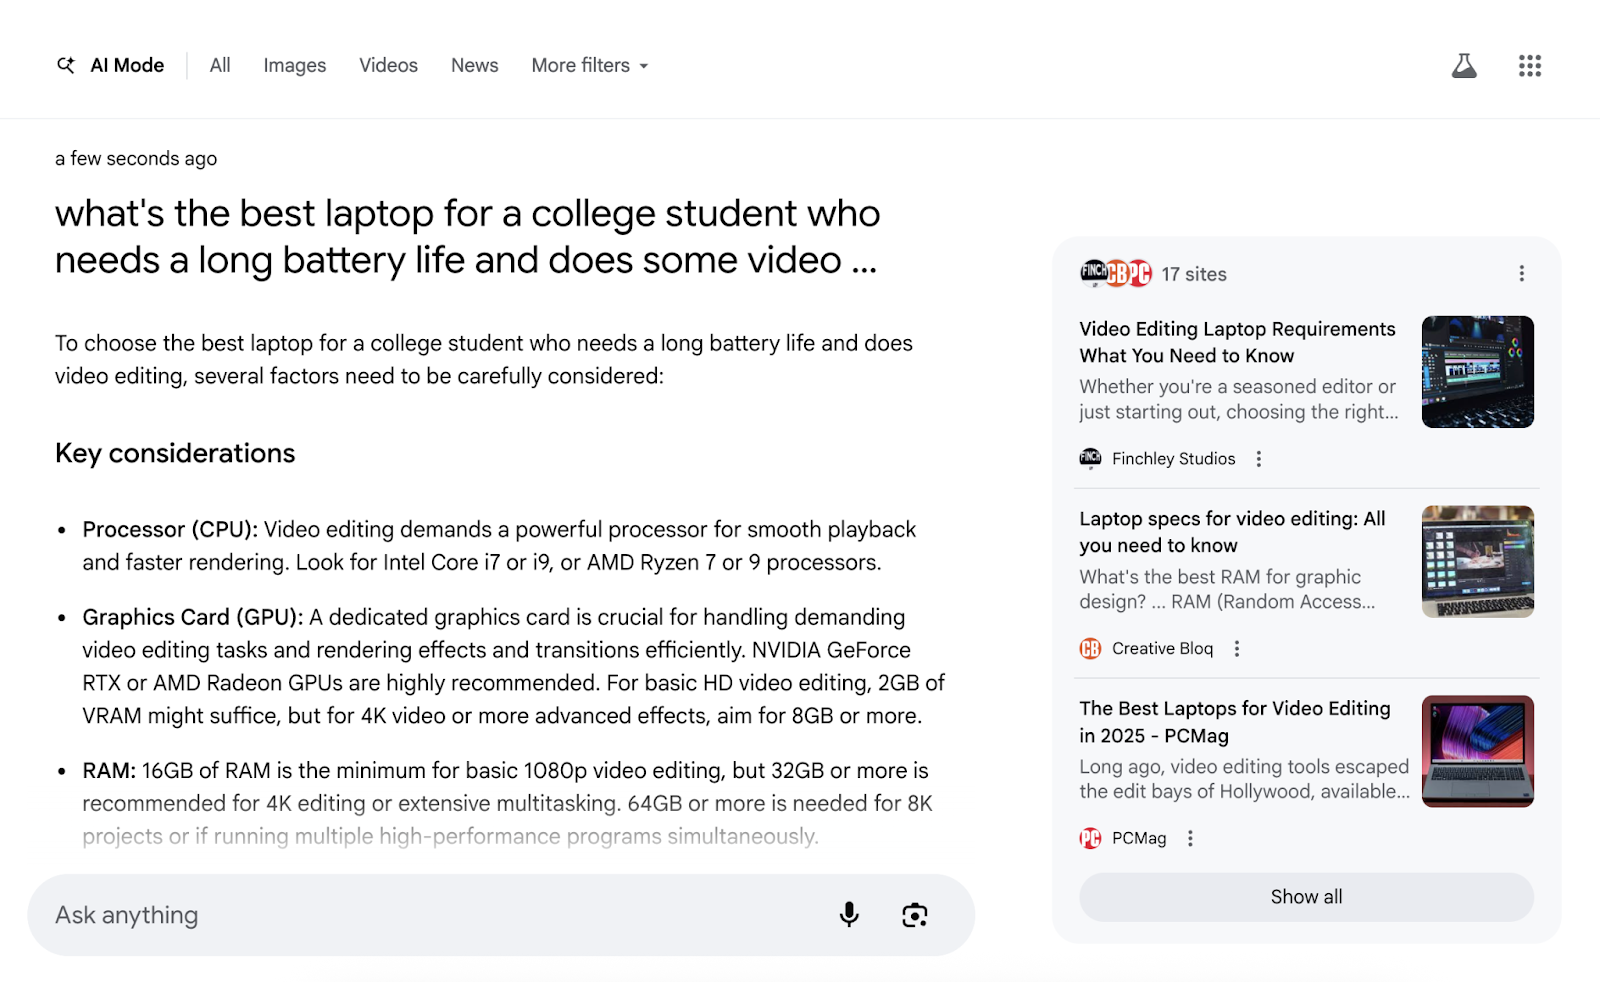Switch to the News tab

[474, 65]
